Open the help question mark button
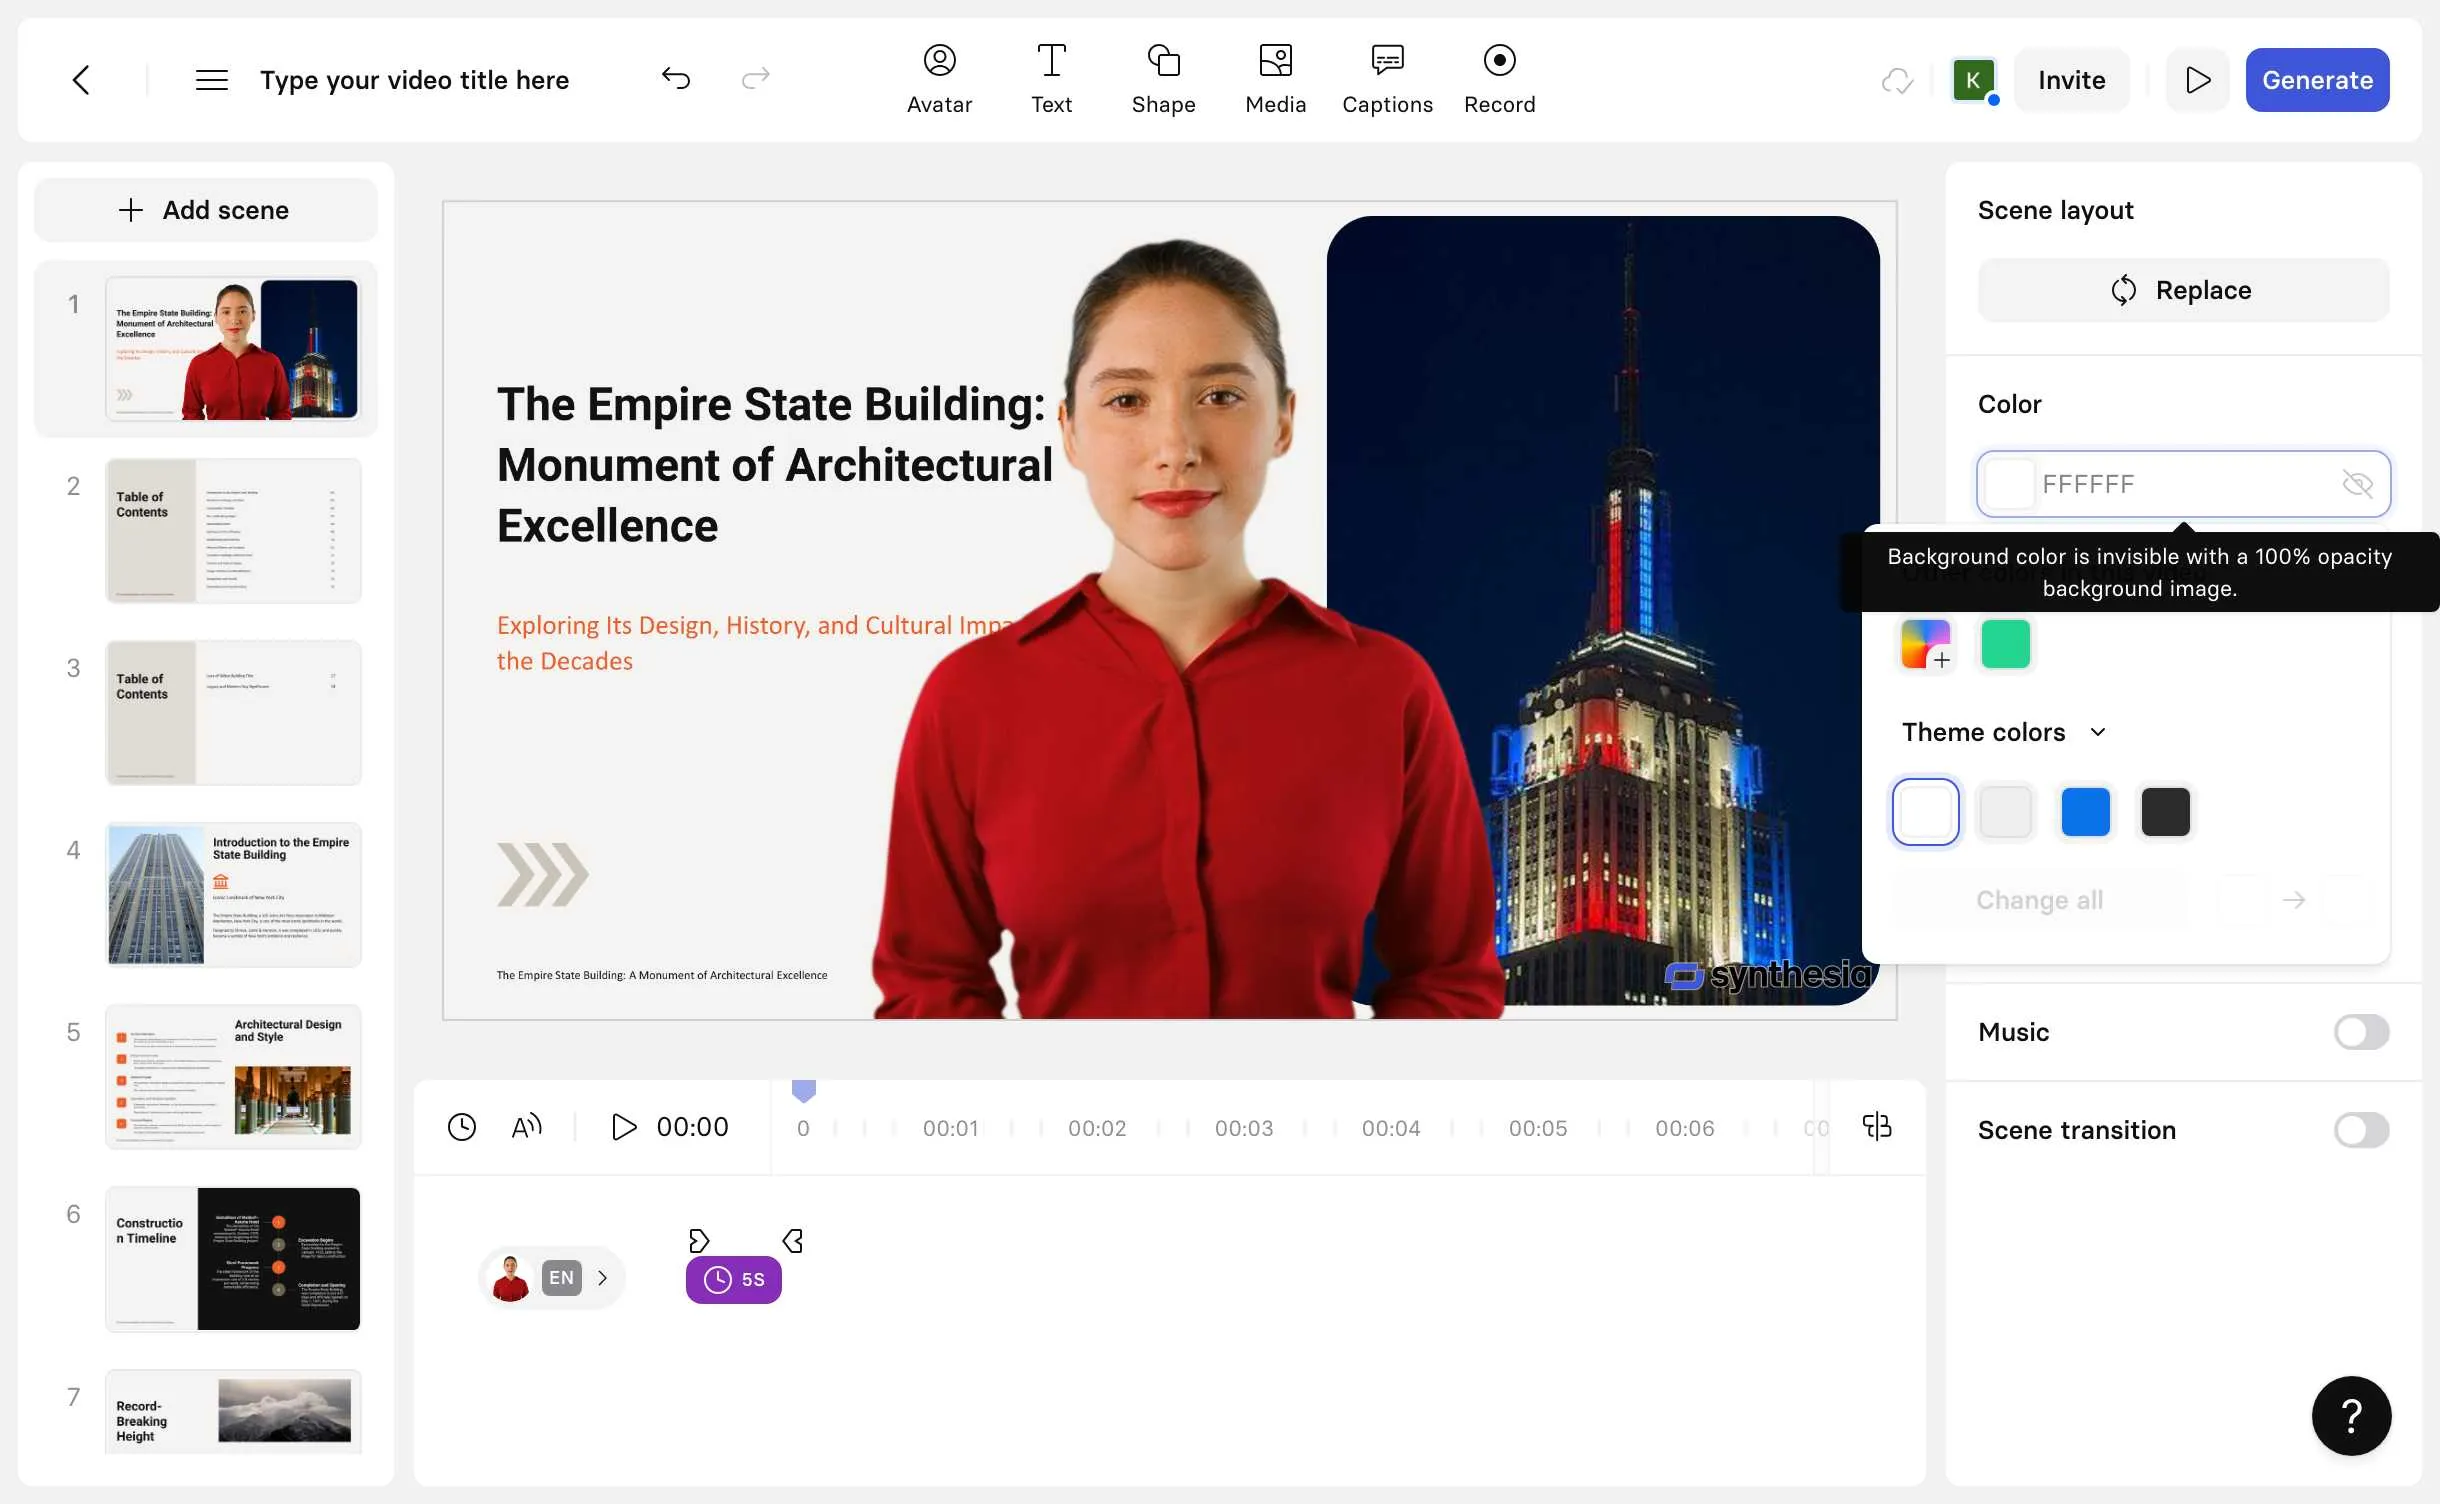The image size is (2440, 1504). coord(2351,1416)
